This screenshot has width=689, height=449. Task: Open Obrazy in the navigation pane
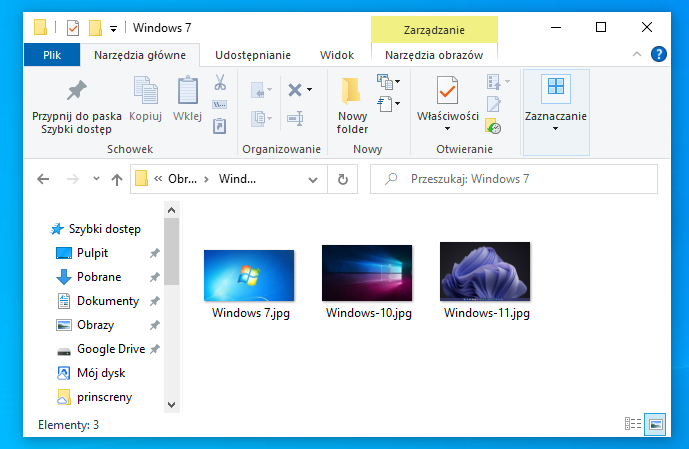[95, 325]
